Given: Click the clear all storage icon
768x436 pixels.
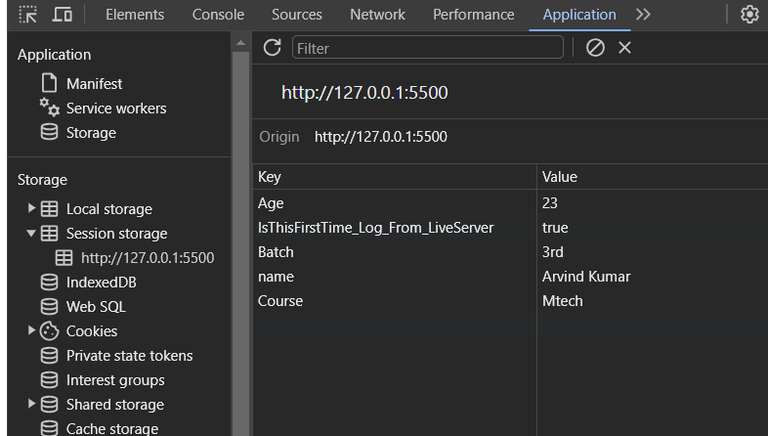Looking at the screenshot, I should 596,48.
